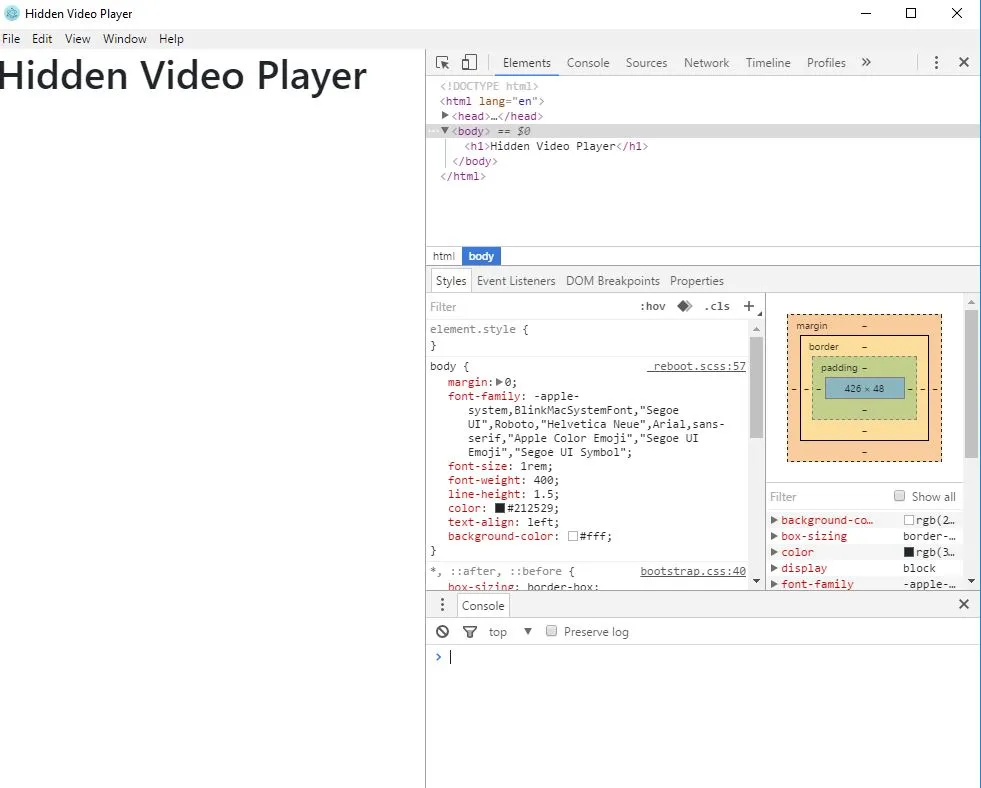Add new style rule plus icon

coord(749,306)
